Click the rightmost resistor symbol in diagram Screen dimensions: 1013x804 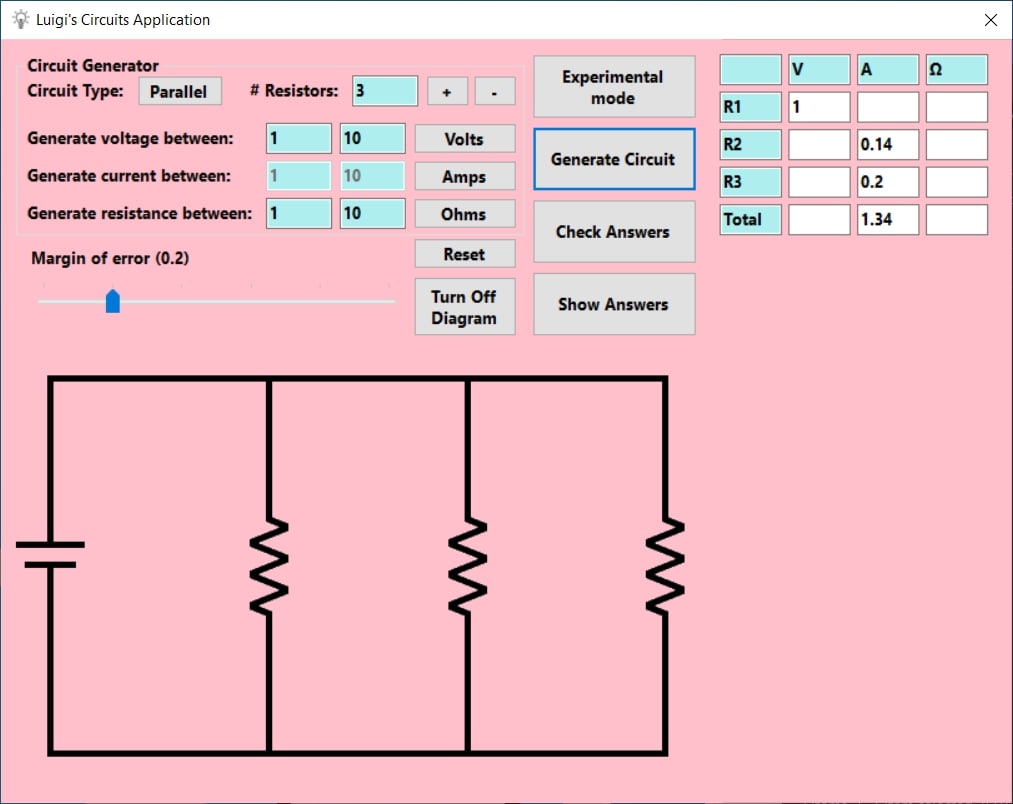coord(665,566)
